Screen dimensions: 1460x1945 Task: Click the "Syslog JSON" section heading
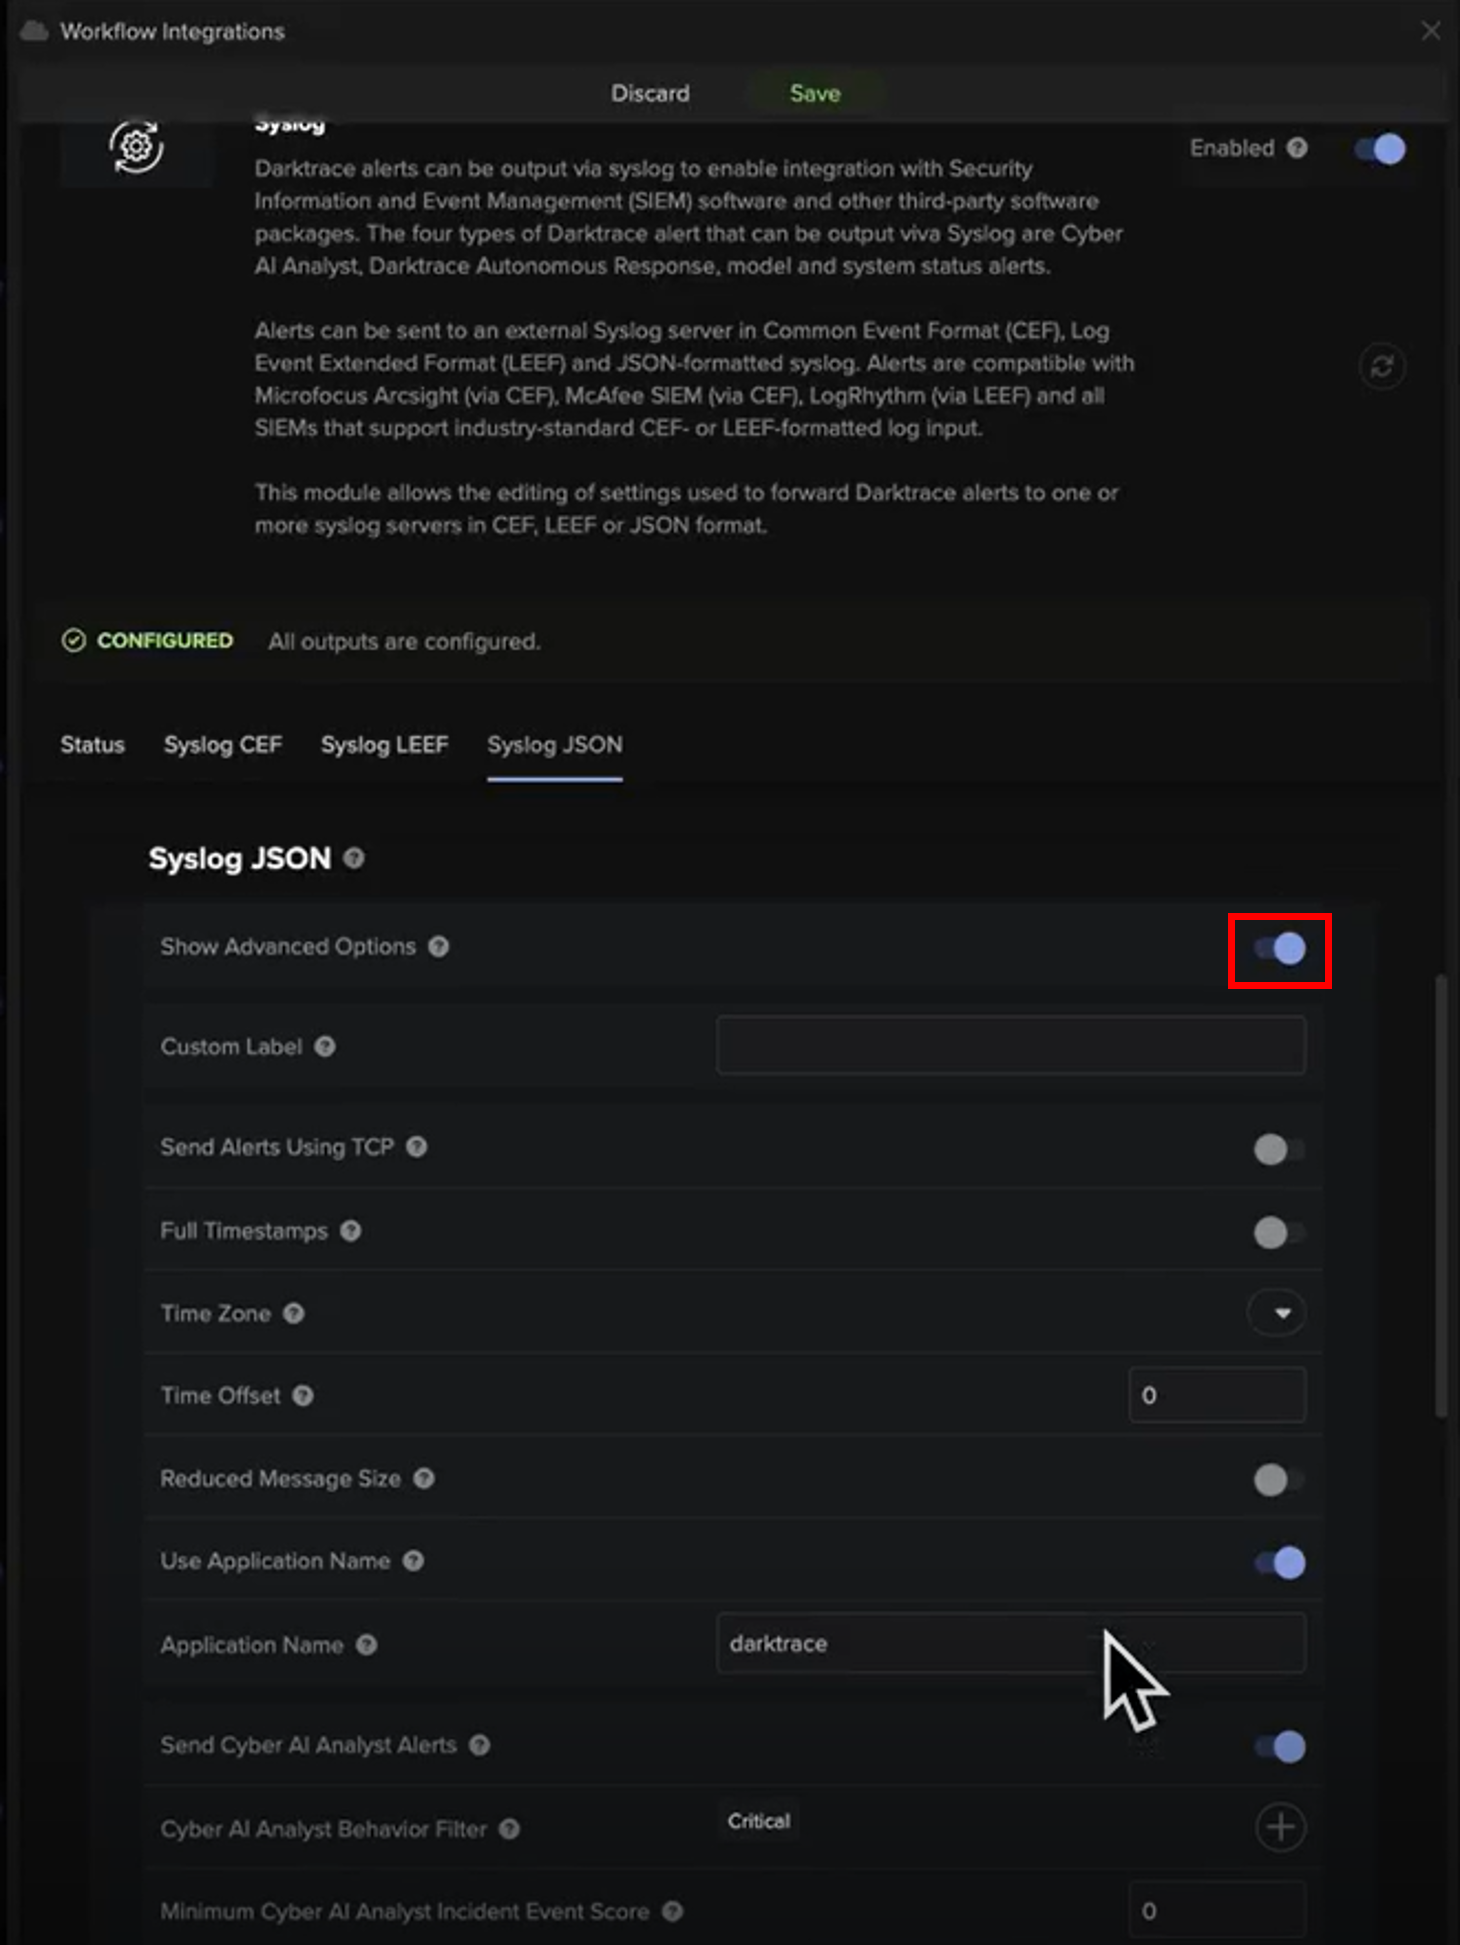pos(240,858)
